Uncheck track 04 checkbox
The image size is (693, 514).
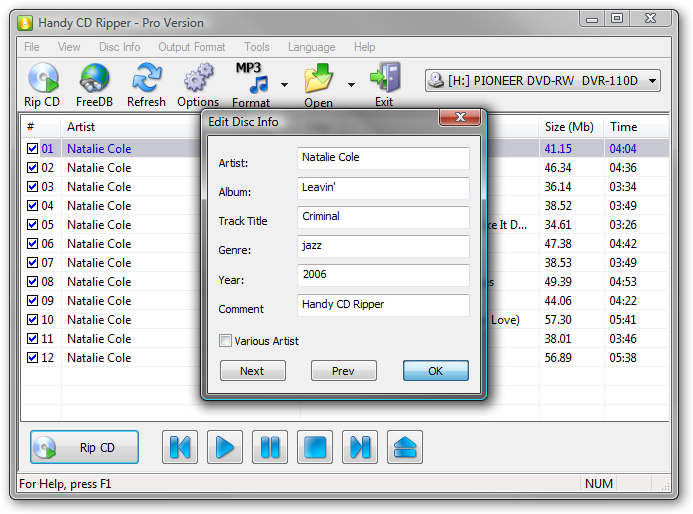[32, 206]
